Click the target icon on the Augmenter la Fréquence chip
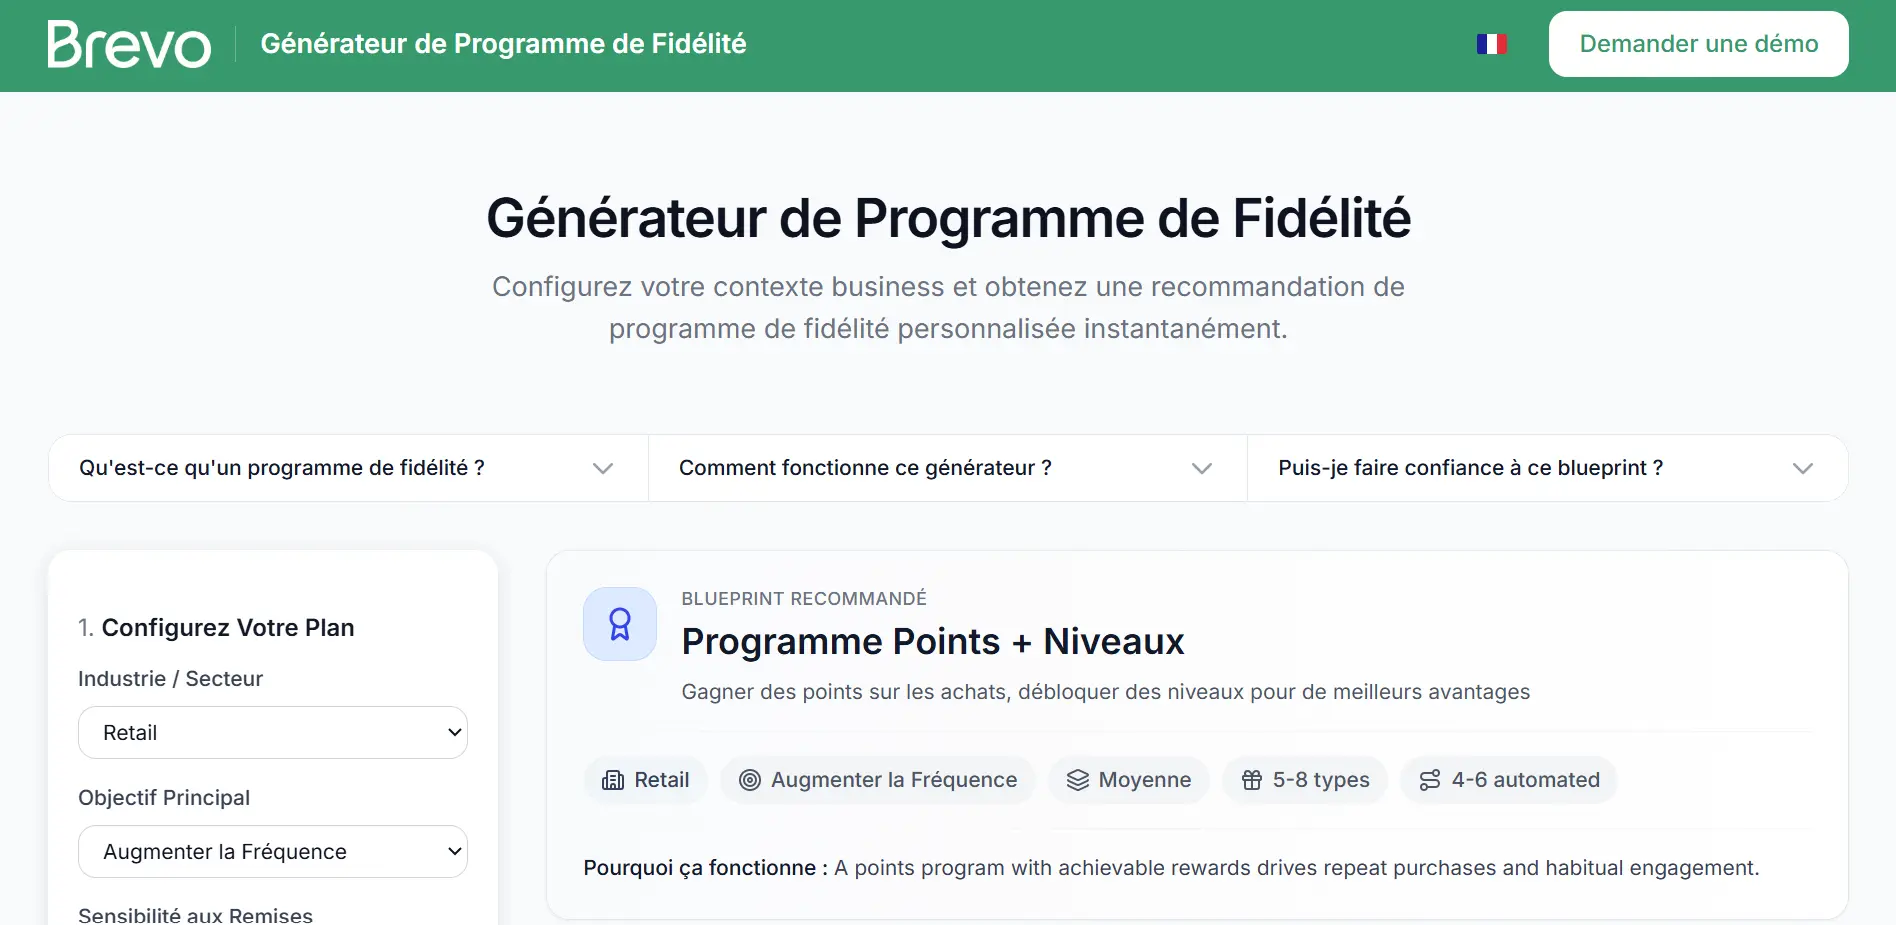1896x925 pixels. pyautogui.click(x=749, y=780)
